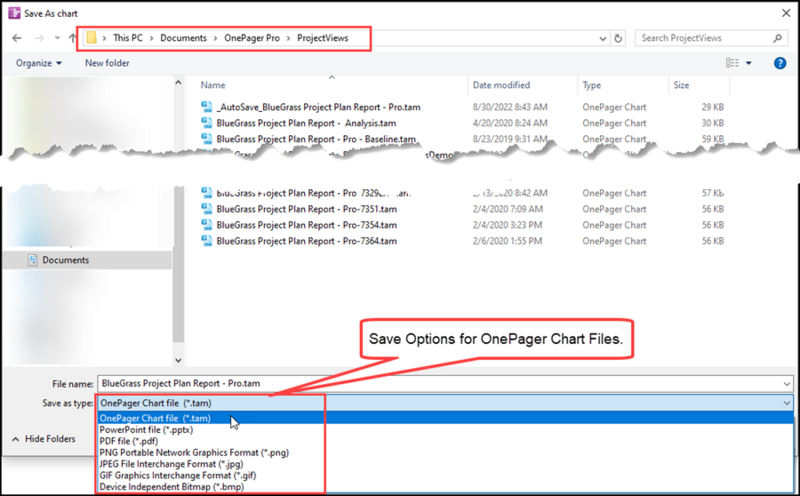Image resolution: width=800 pixels, height=496 pixels.
Task: Open the File name dropdown arrow
Action: (787, 384)
